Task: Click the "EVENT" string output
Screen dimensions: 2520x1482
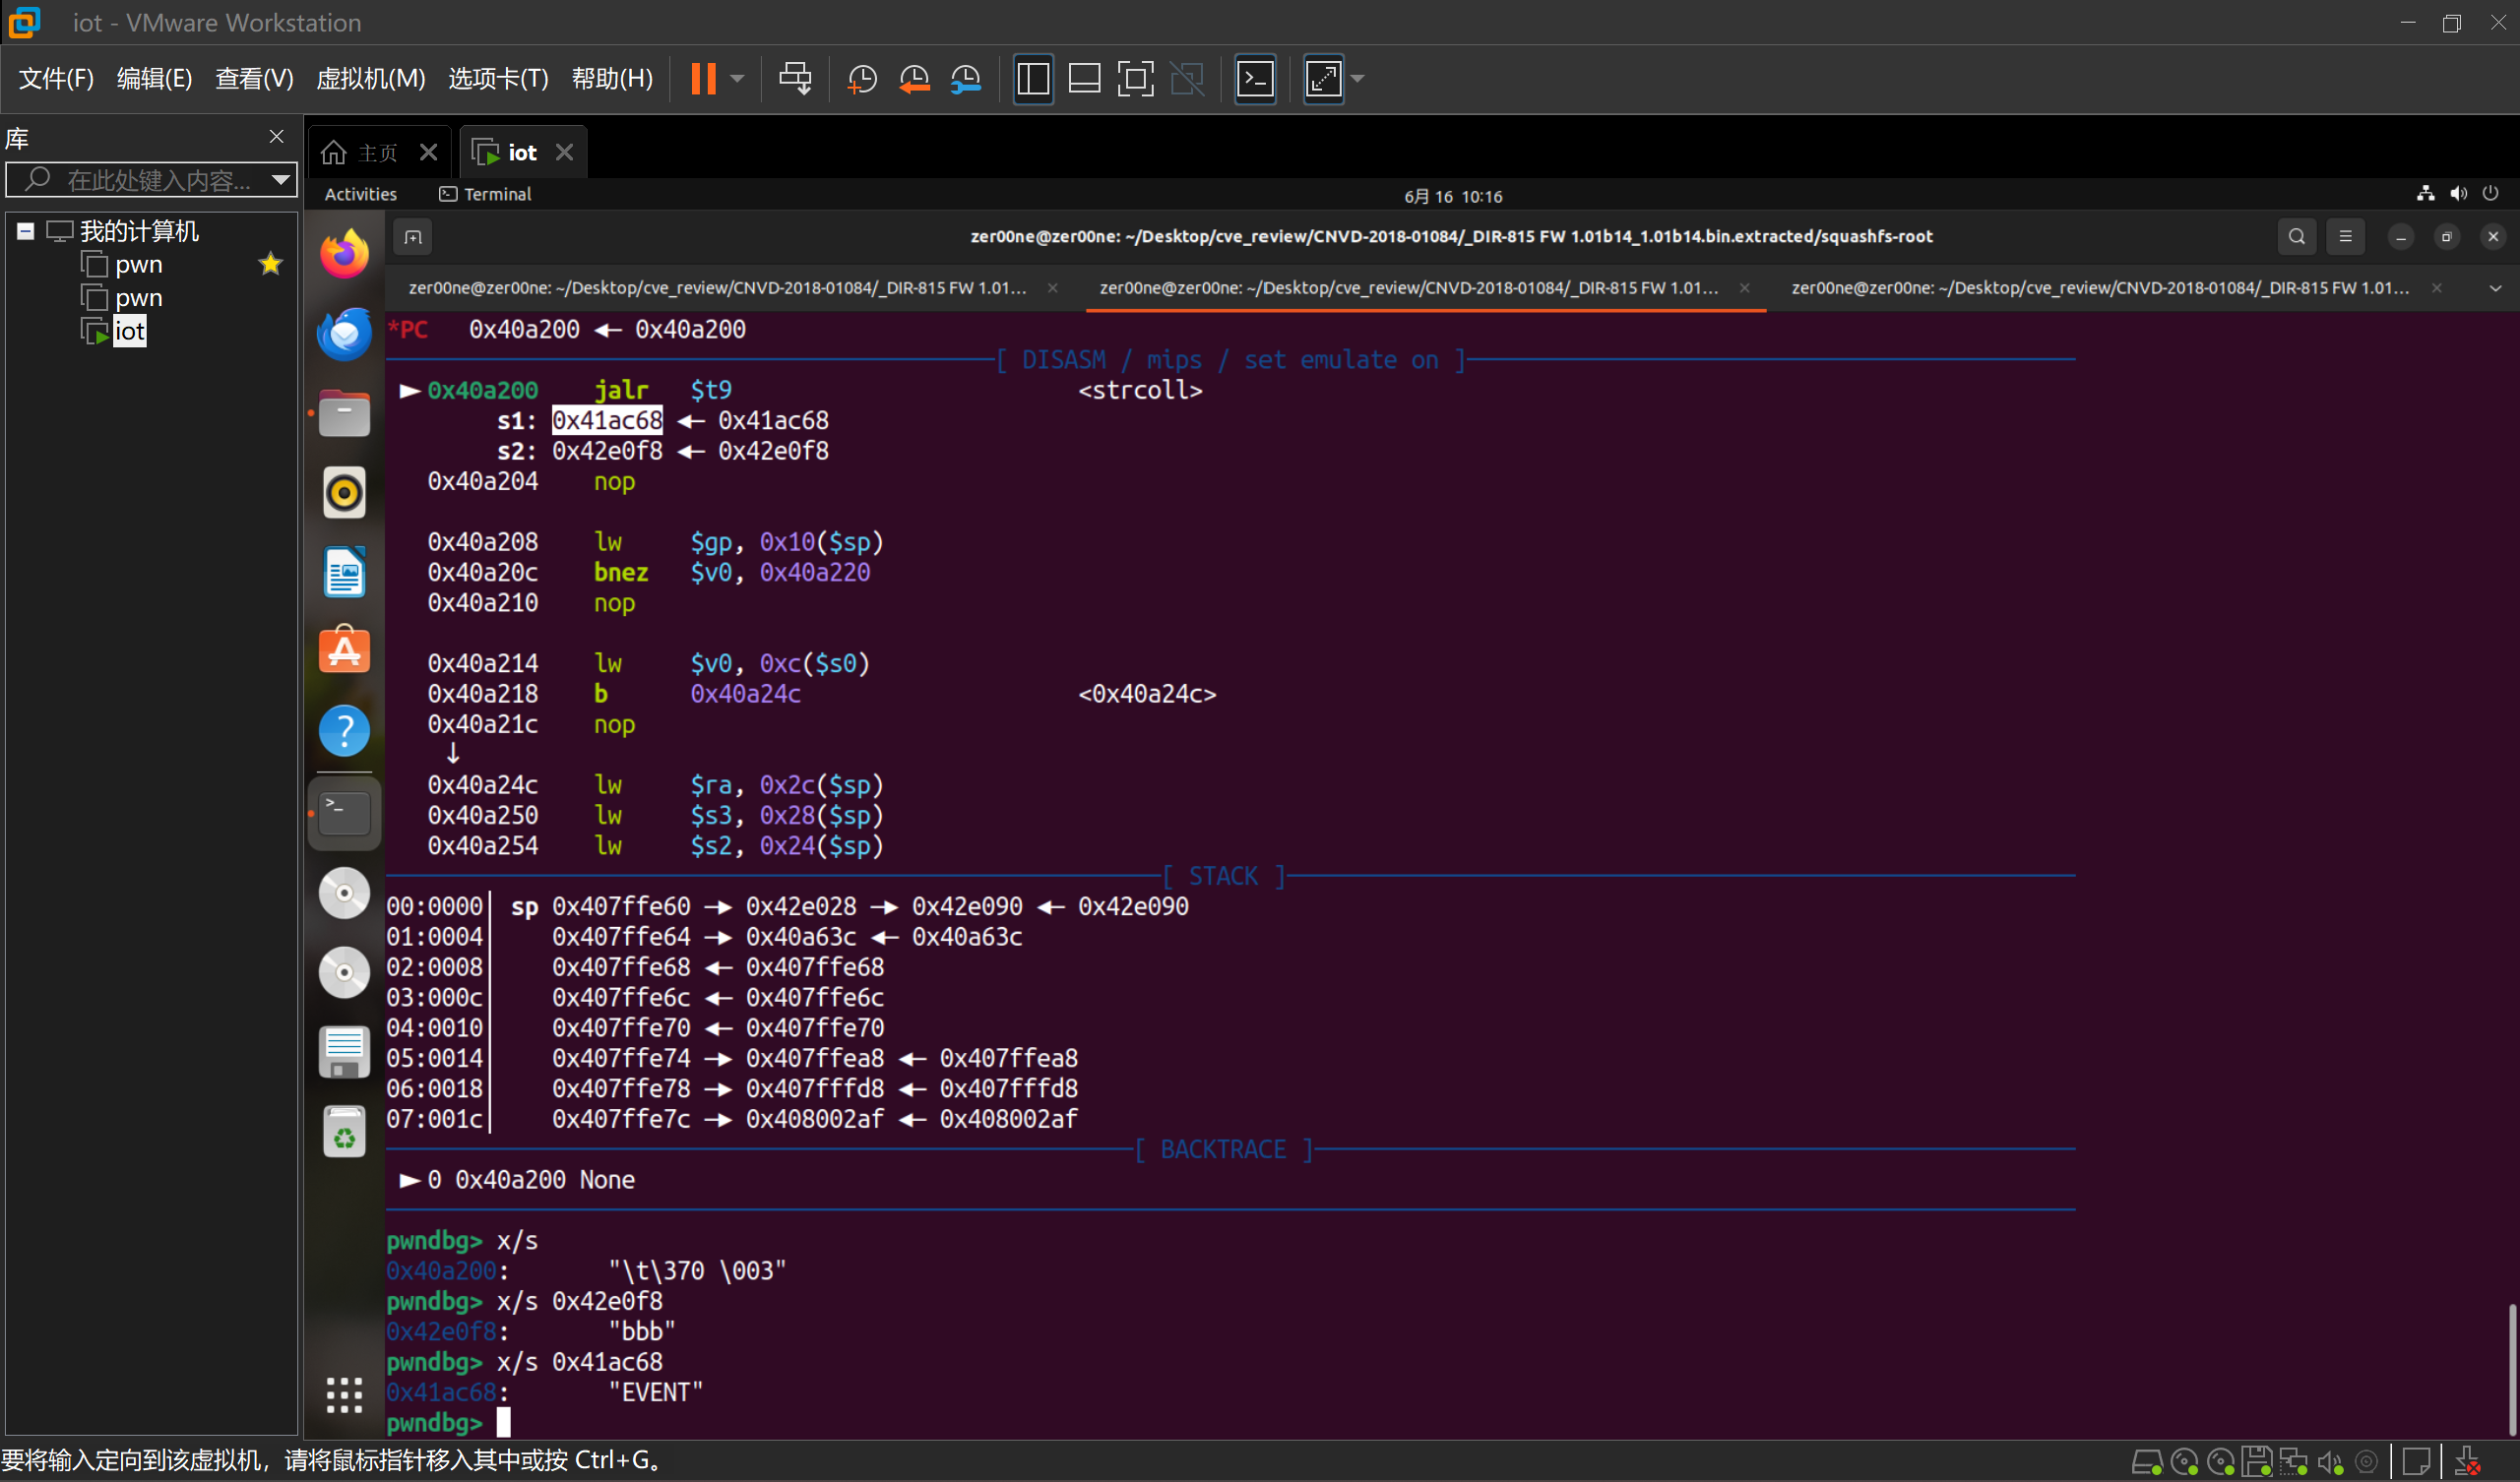Action: [656, 1393]
